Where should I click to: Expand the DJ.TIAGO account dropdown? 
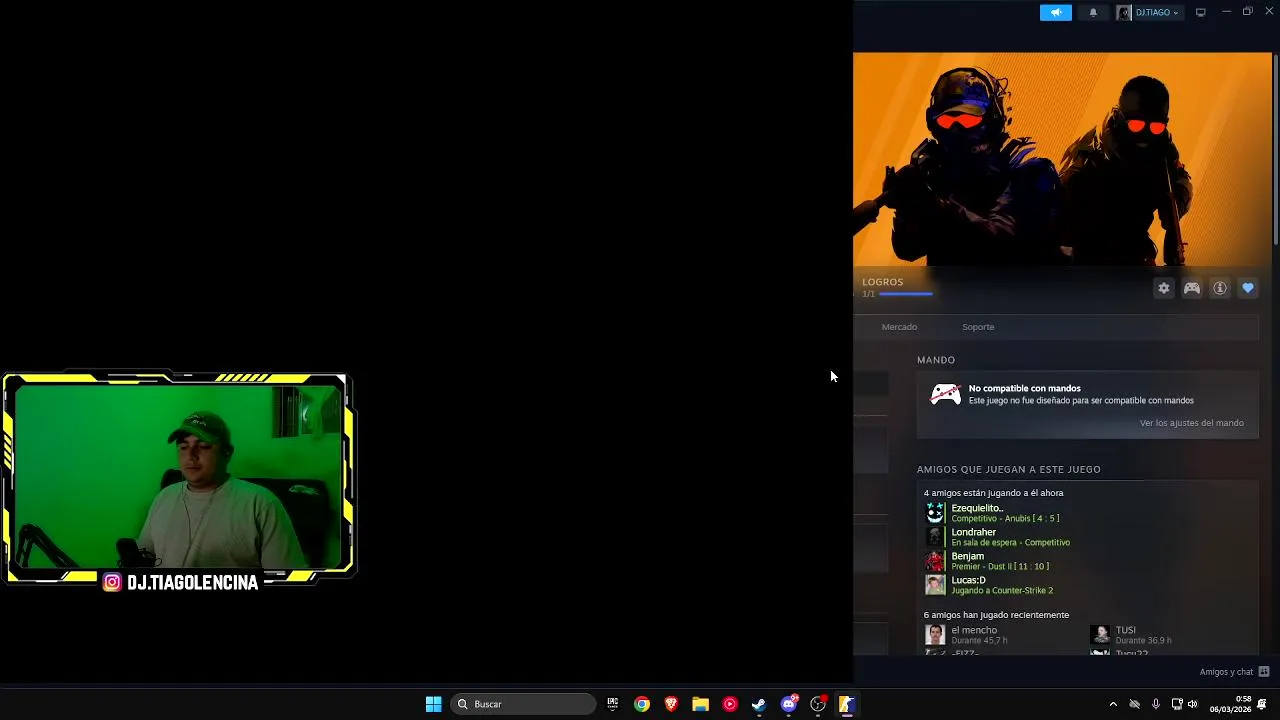pyautogui.click(x=1156, y=13)
